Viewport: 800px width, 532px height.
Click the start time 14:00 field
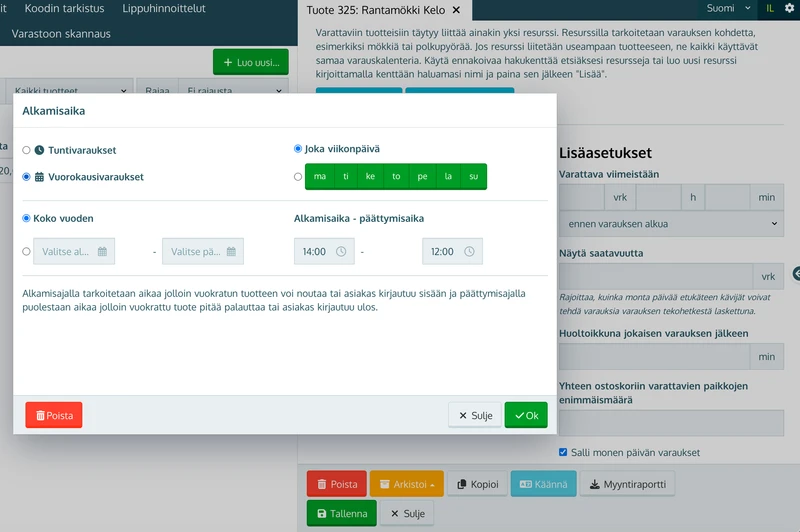click(324, 251)
